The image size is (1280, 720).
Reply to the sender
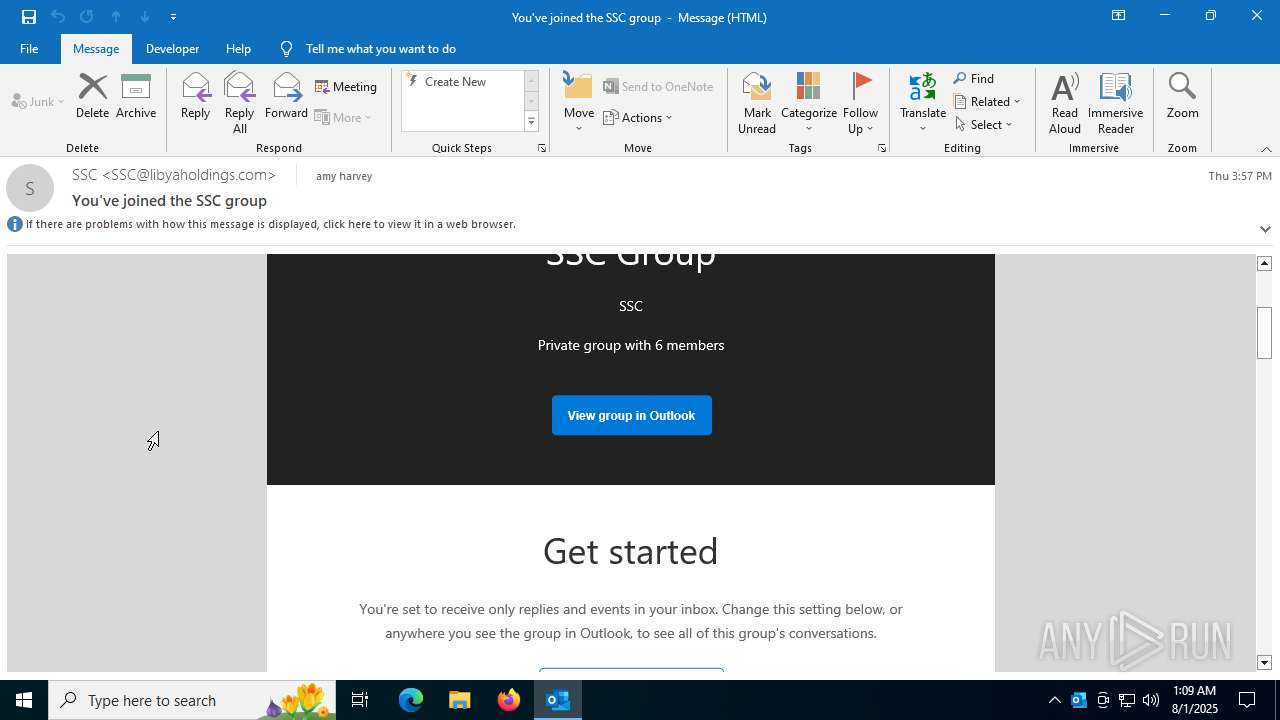point(195,97)
